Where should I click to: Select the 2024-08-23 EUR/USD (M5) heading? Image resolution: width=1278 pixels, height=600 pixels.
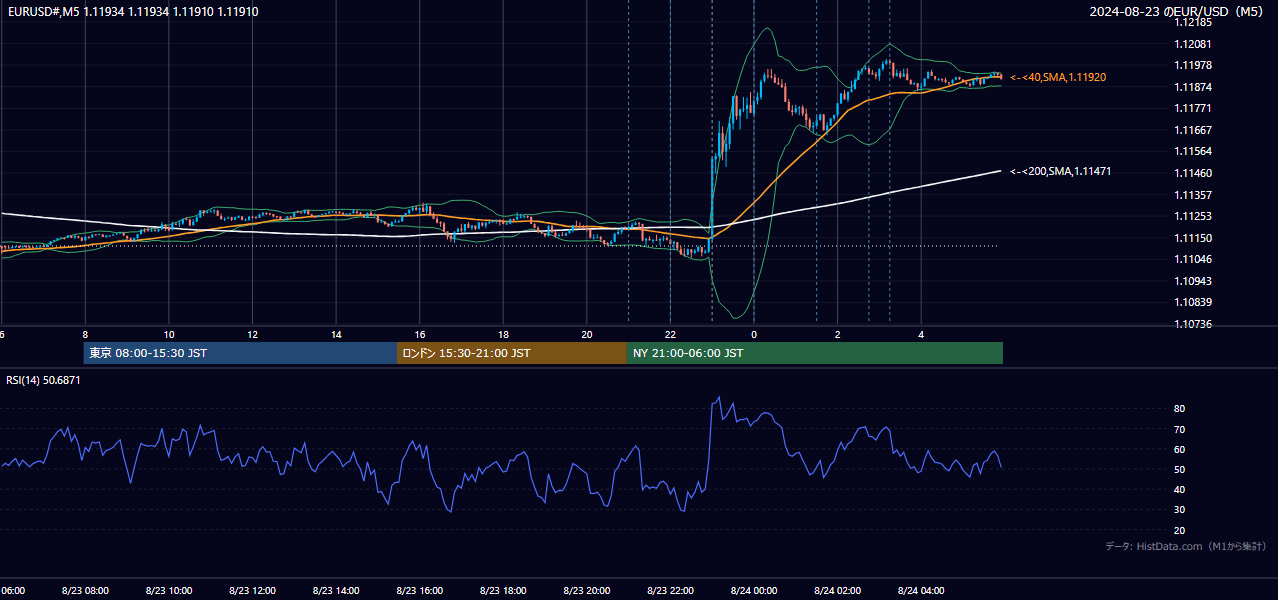coord(1177,12)
